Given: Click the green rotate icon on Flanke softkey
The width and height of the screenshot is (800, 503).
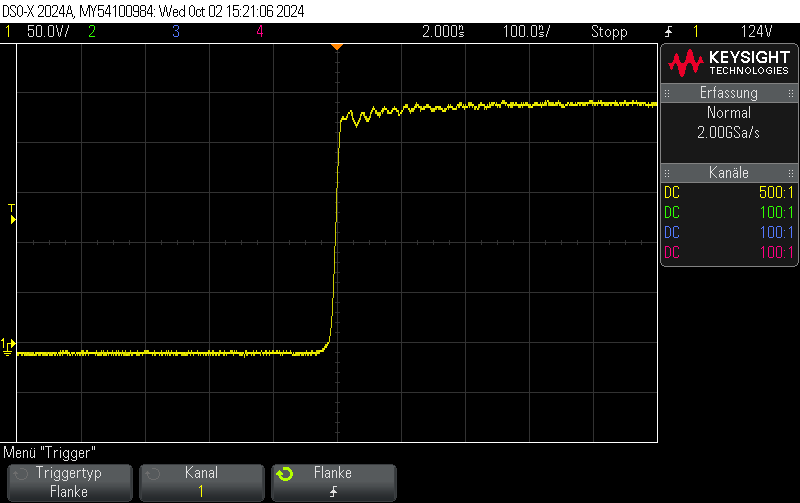Looking at the screenshot, I should (x=285, y=474).
